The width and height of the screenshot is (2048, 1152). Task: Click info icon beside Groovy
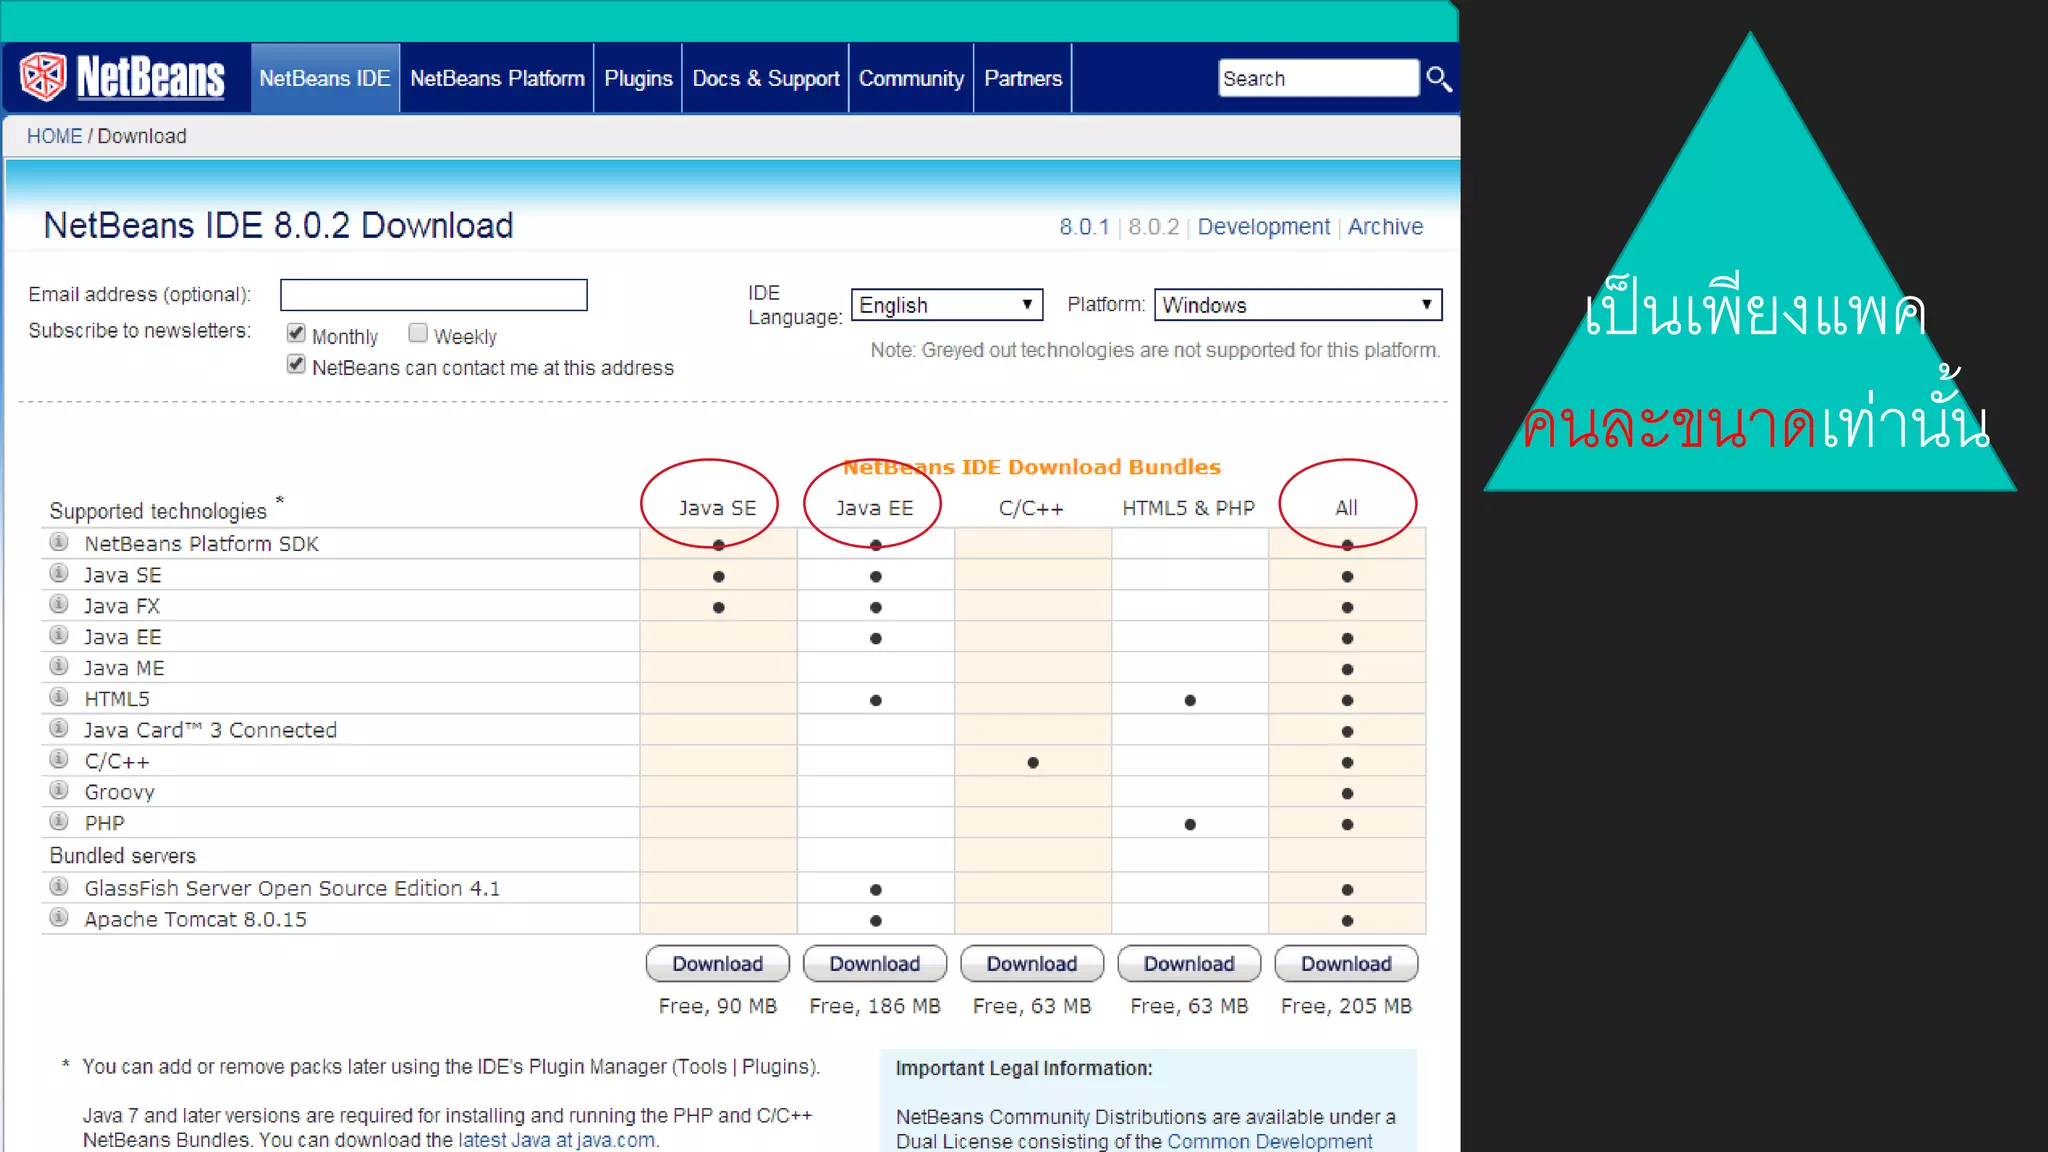[x=59, y=790]
